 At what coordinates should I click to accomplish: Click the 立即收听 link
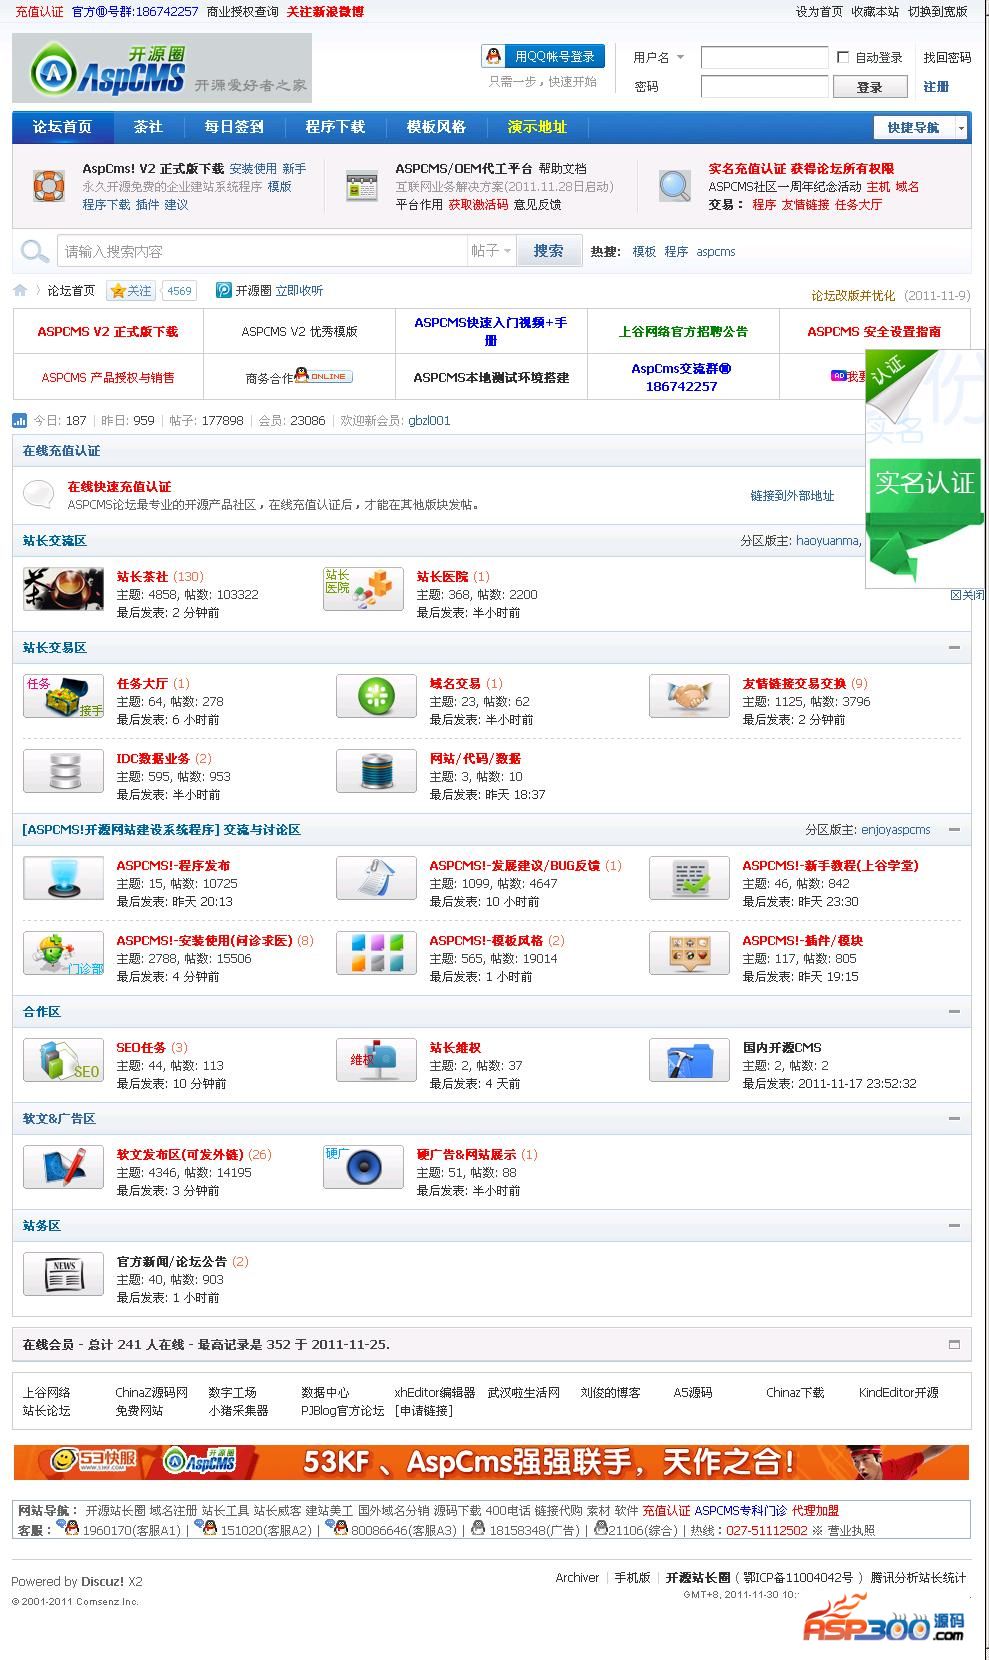(x=299, y=291)
